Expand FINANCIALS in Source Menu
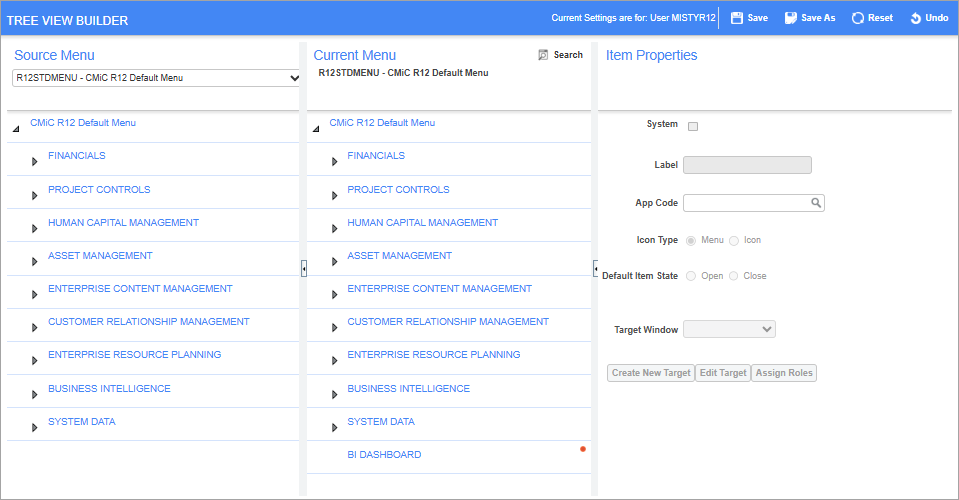The width and height of the screenshot is (959, 500). [34, 162]
